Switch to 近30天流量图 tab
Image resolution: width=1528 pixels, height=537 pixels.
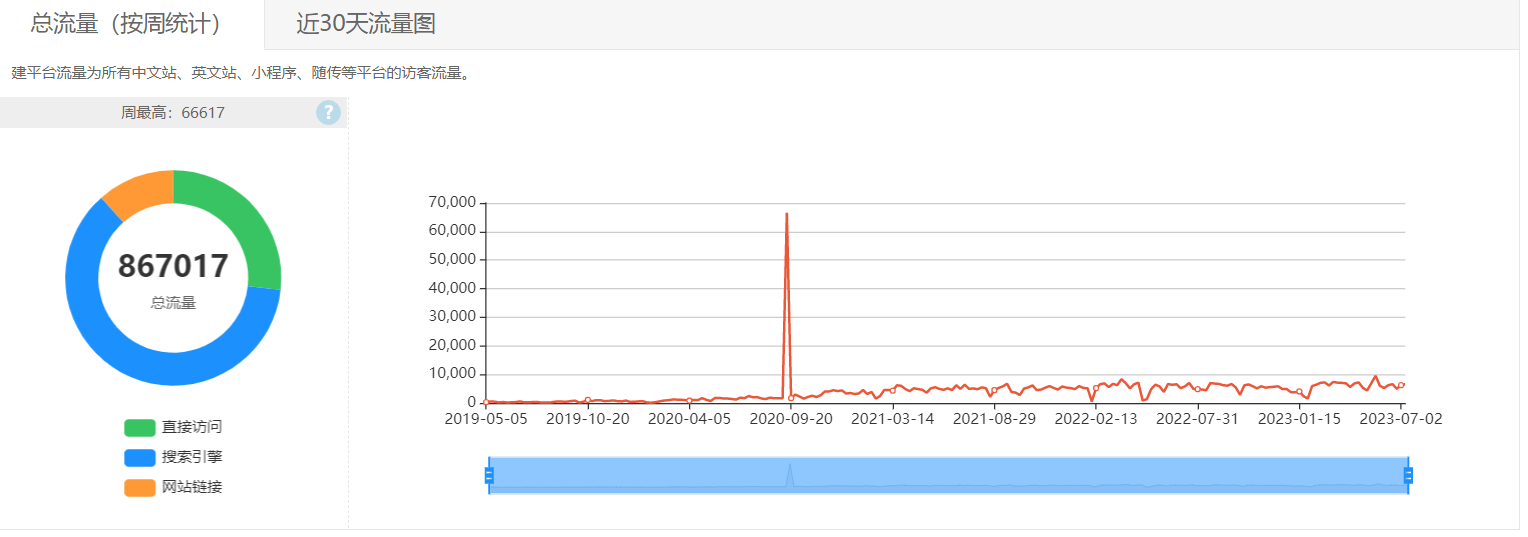pyautogui.click(x=366, y=24)
